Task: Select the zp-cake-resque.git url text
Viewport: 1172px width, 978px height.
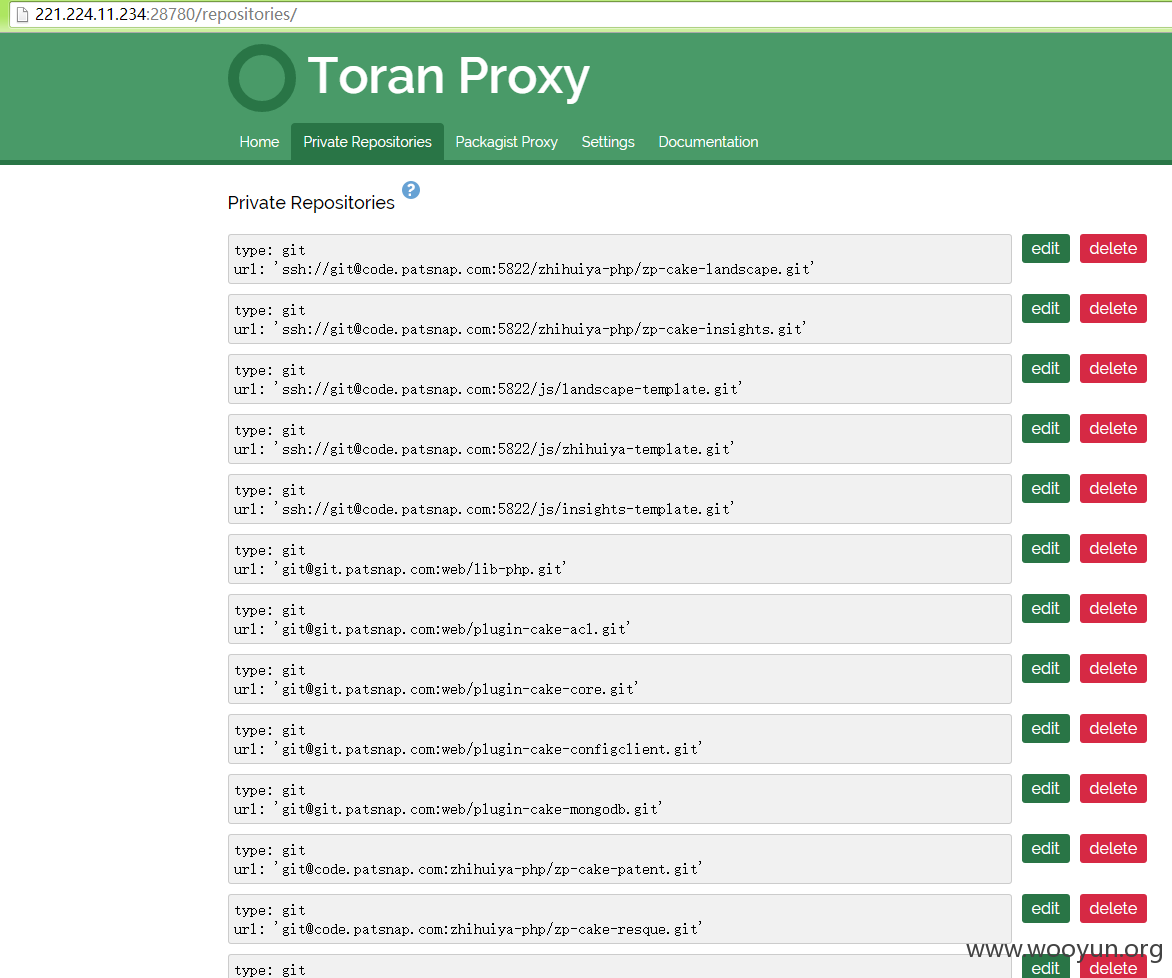Action: (468, 929)
